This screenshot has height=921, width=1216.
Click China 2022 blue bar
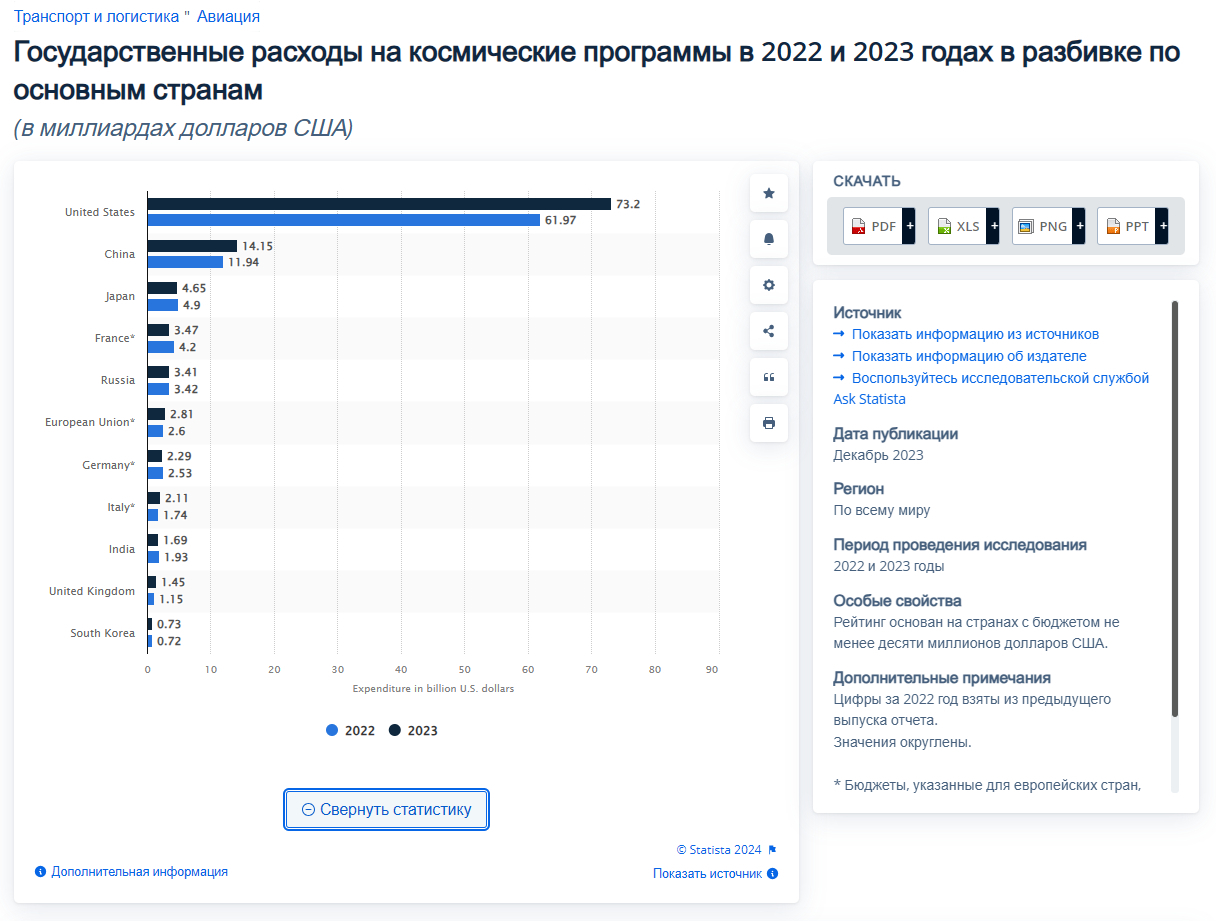(x=185, y=262)
